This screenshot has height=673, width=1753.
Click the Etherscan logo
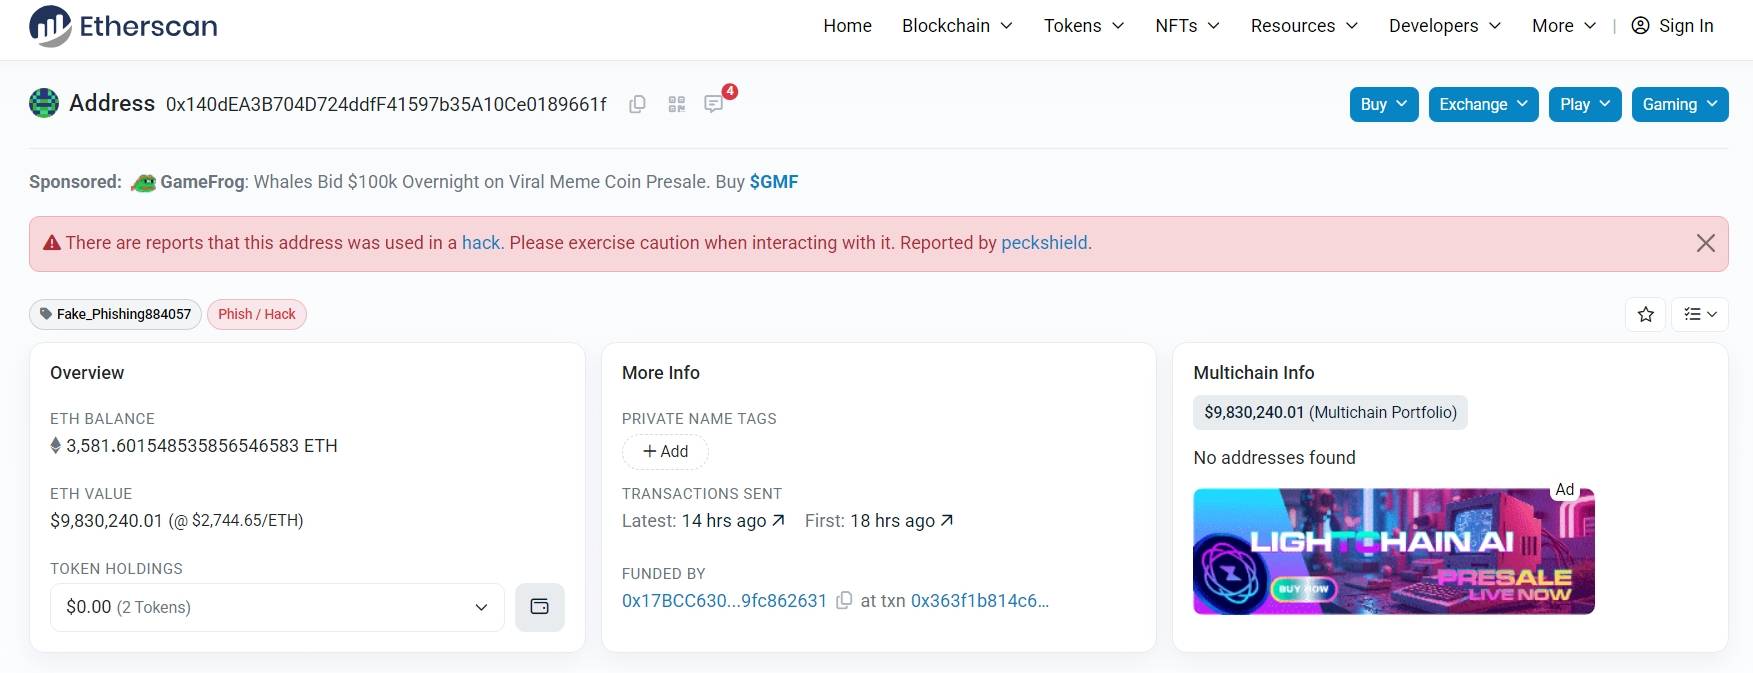click(123, 26)
